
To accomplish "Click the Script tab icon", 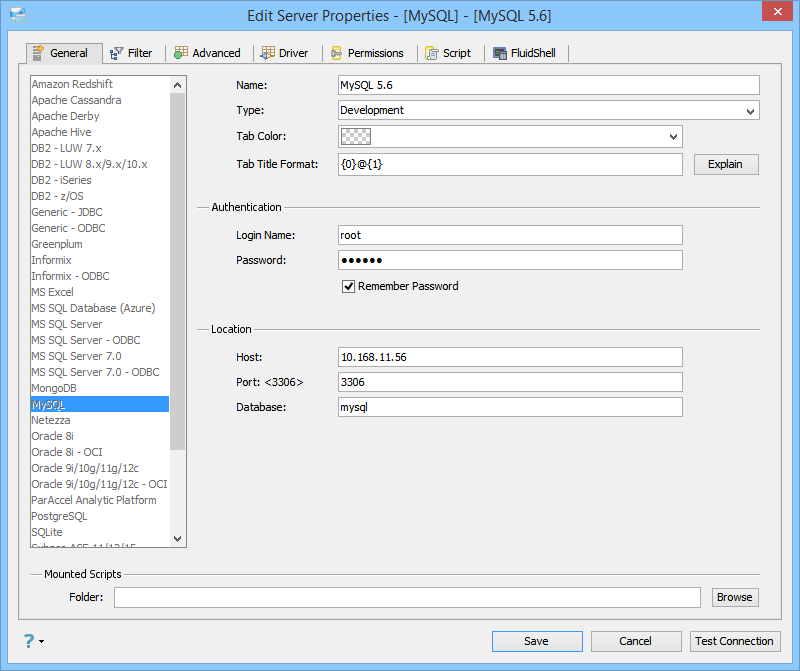I will [432, 53].
